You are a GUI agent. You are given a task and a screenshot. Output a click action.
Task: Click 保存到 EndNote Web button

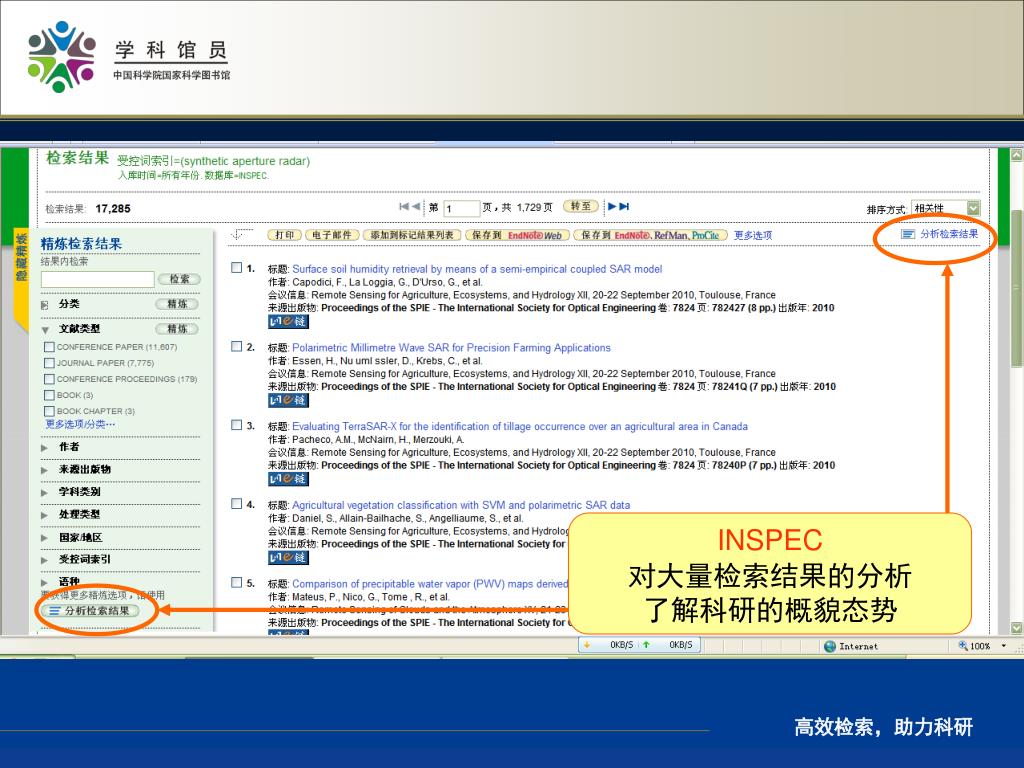[517, 235]
